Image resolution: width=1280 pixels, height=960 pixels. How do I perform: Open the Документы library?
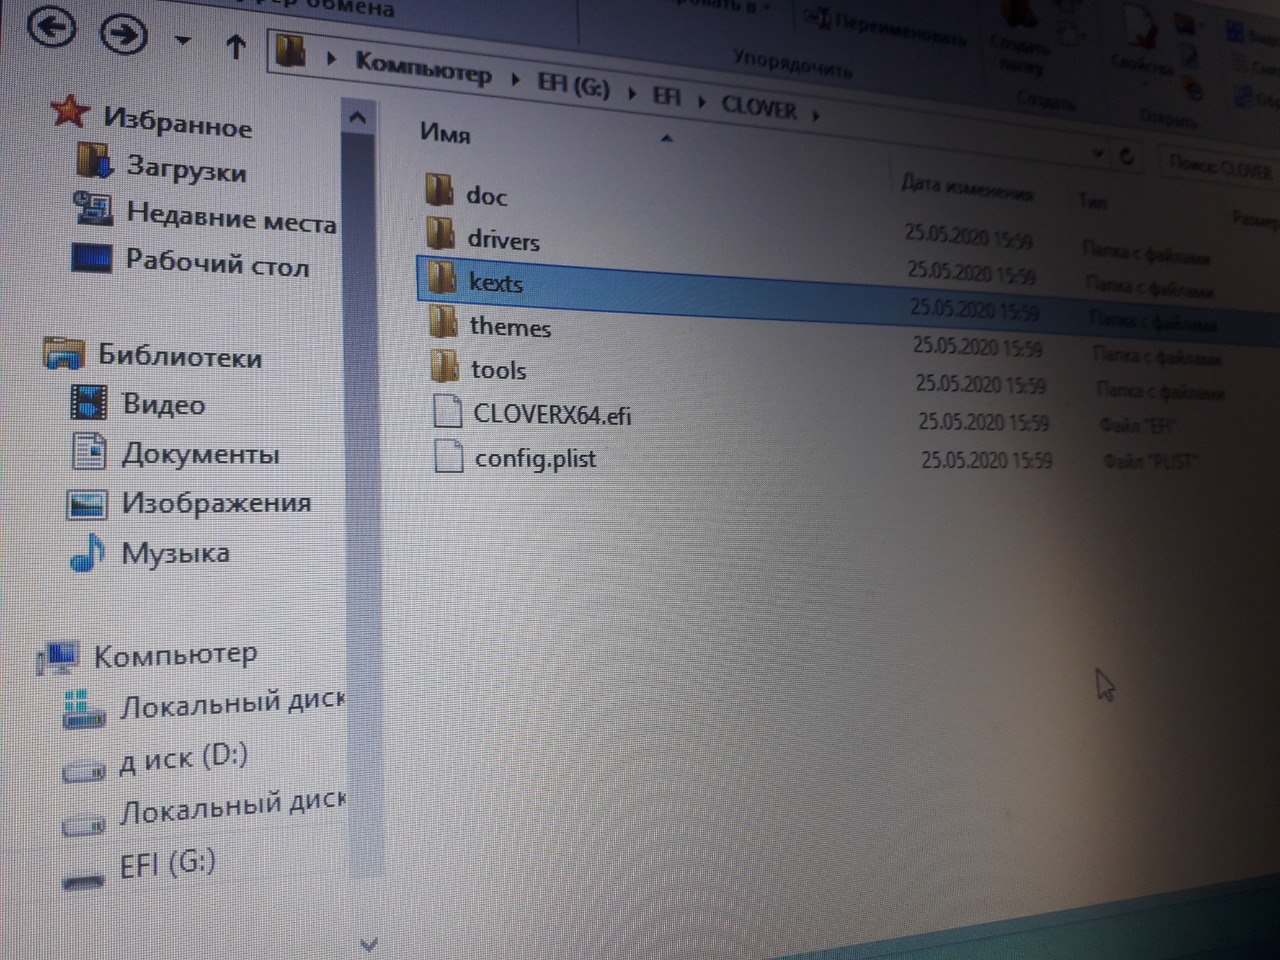coord(200,454)
